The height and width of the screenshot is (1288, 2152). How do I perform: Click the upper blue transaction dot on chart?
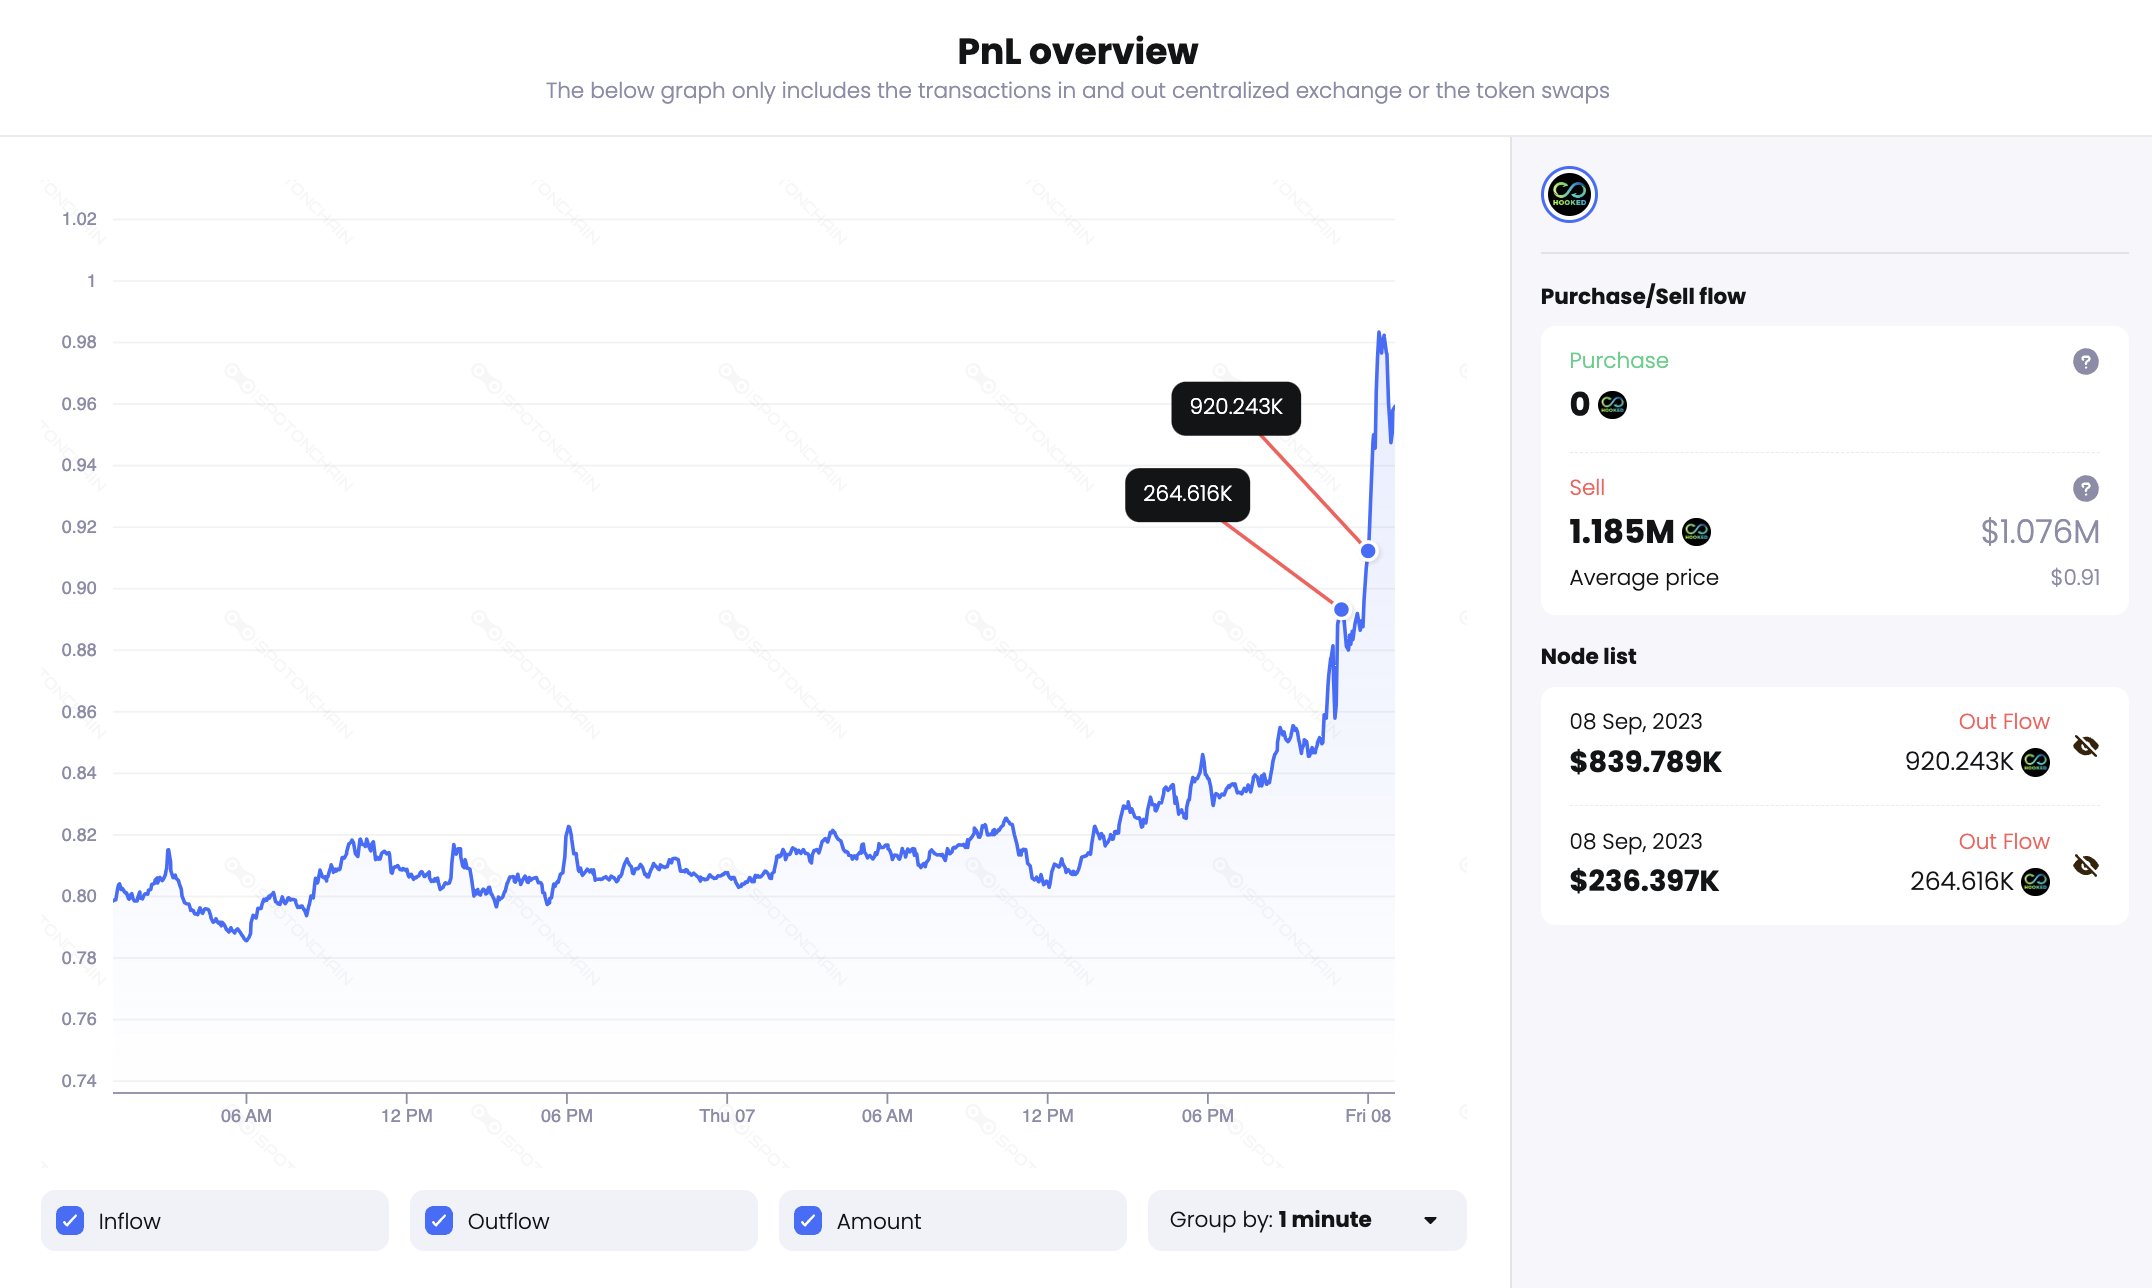click(x=1368, y=551)
